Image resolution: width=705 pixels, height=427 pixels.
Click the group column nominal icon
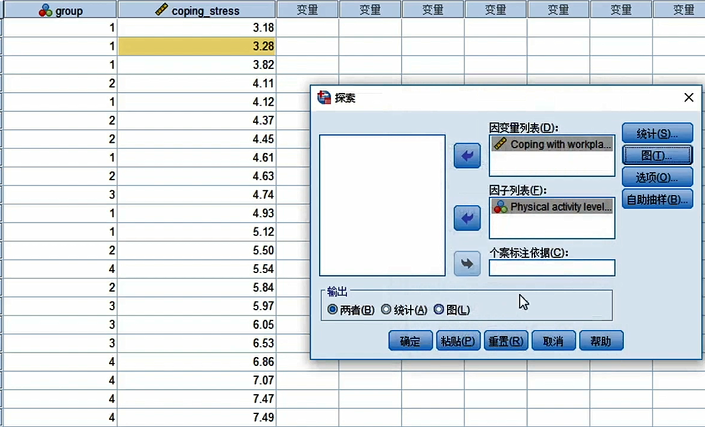click(x=45, y=10)
